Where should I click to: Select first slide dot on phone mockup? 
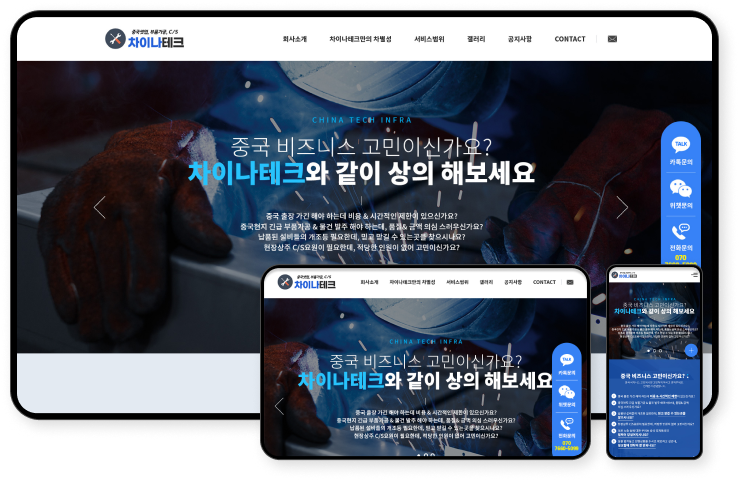[x=649, y=351]
